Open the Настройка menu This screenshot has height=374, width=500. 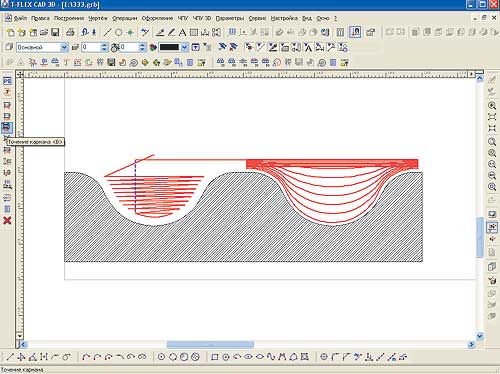coord(284,18)
